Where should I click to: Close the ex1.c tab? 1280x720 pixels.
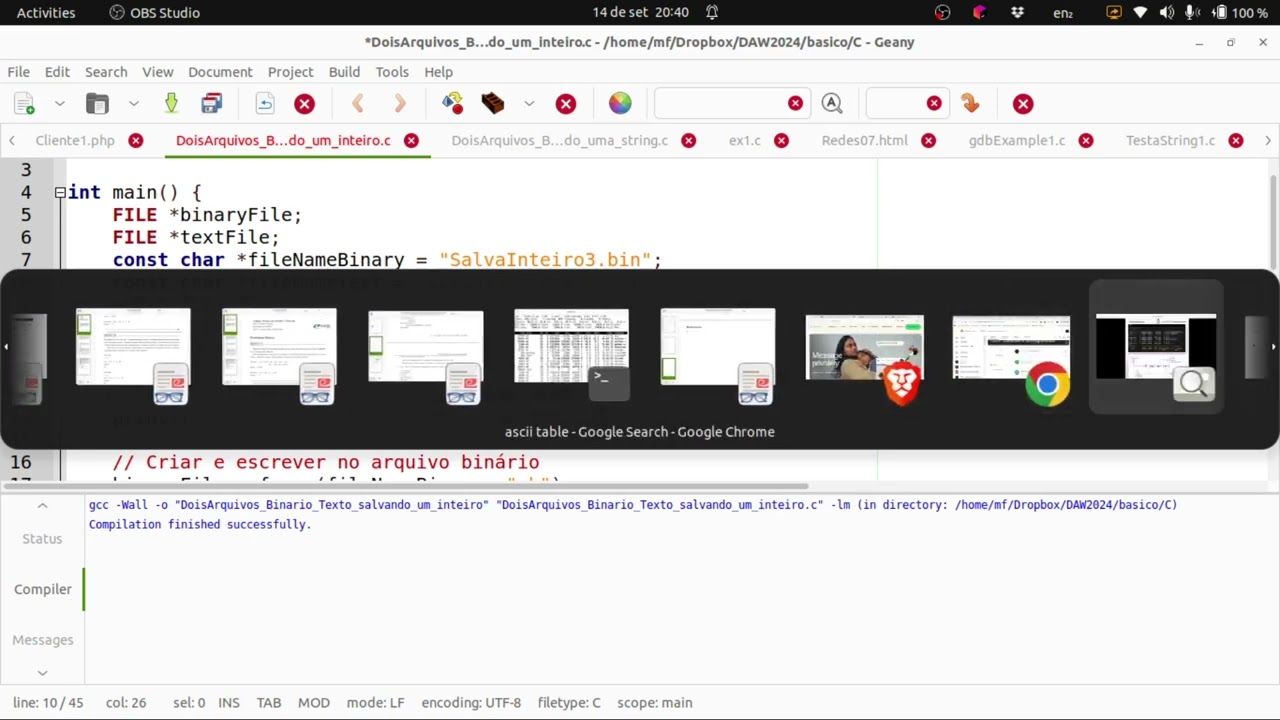coord(782,140)
